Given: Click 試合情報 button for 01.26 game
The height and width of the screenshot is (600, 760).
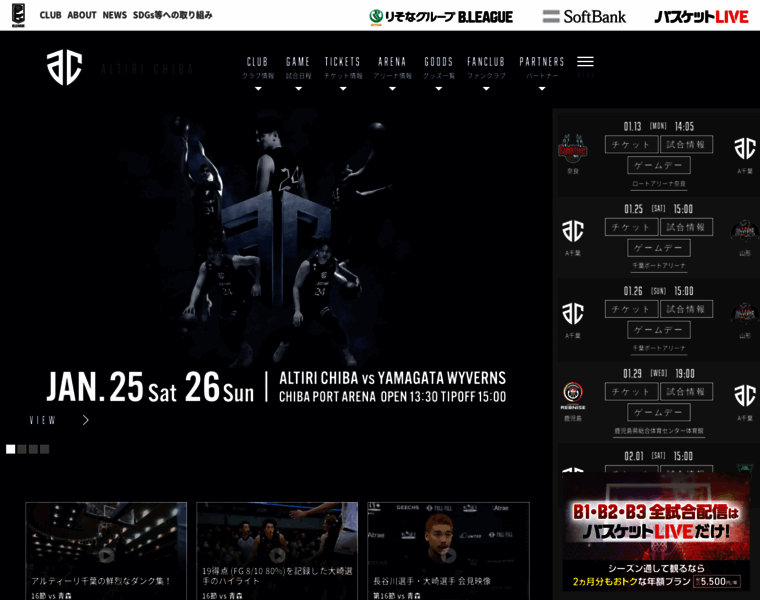Looking at the screenshot, I should (x=686, y=309).
